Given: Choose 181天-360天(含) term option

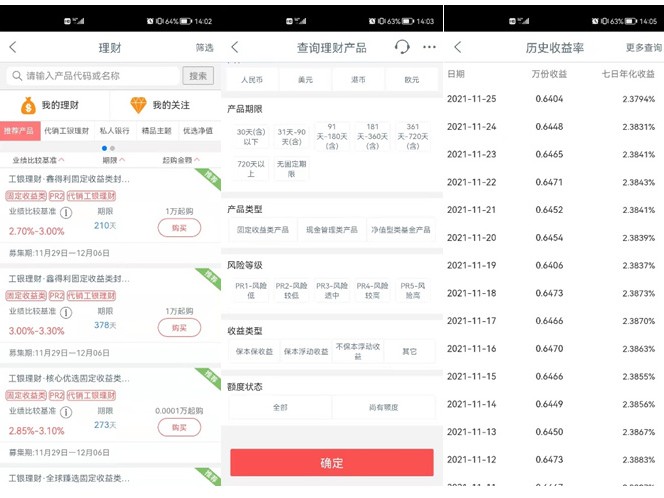Looking at the screenshot, I should coord(372,136).
